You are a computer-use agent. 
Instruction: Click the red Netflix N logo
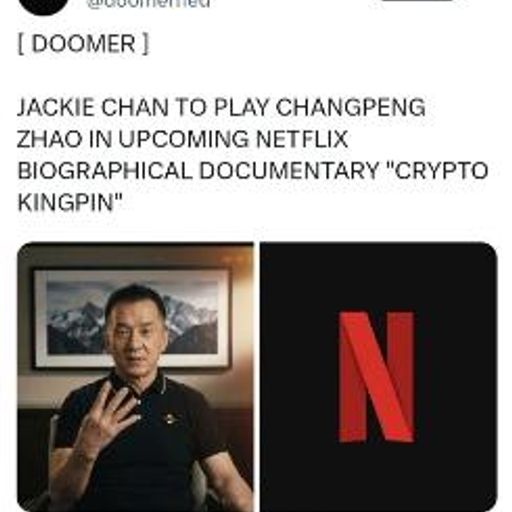coord(377,377)
